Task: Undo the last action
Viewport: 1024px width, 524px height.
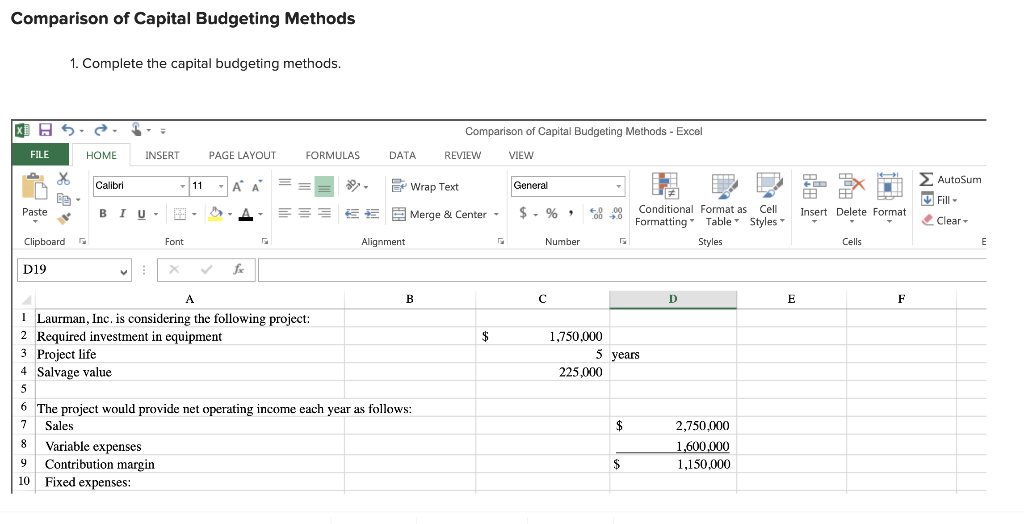Action: (x=68, y=130)
